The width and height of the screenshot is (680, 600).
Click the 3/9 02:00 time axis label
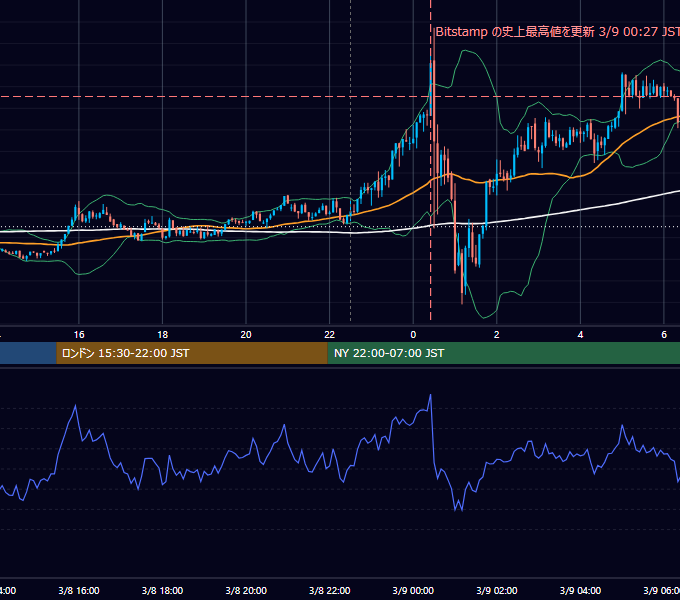497,590
